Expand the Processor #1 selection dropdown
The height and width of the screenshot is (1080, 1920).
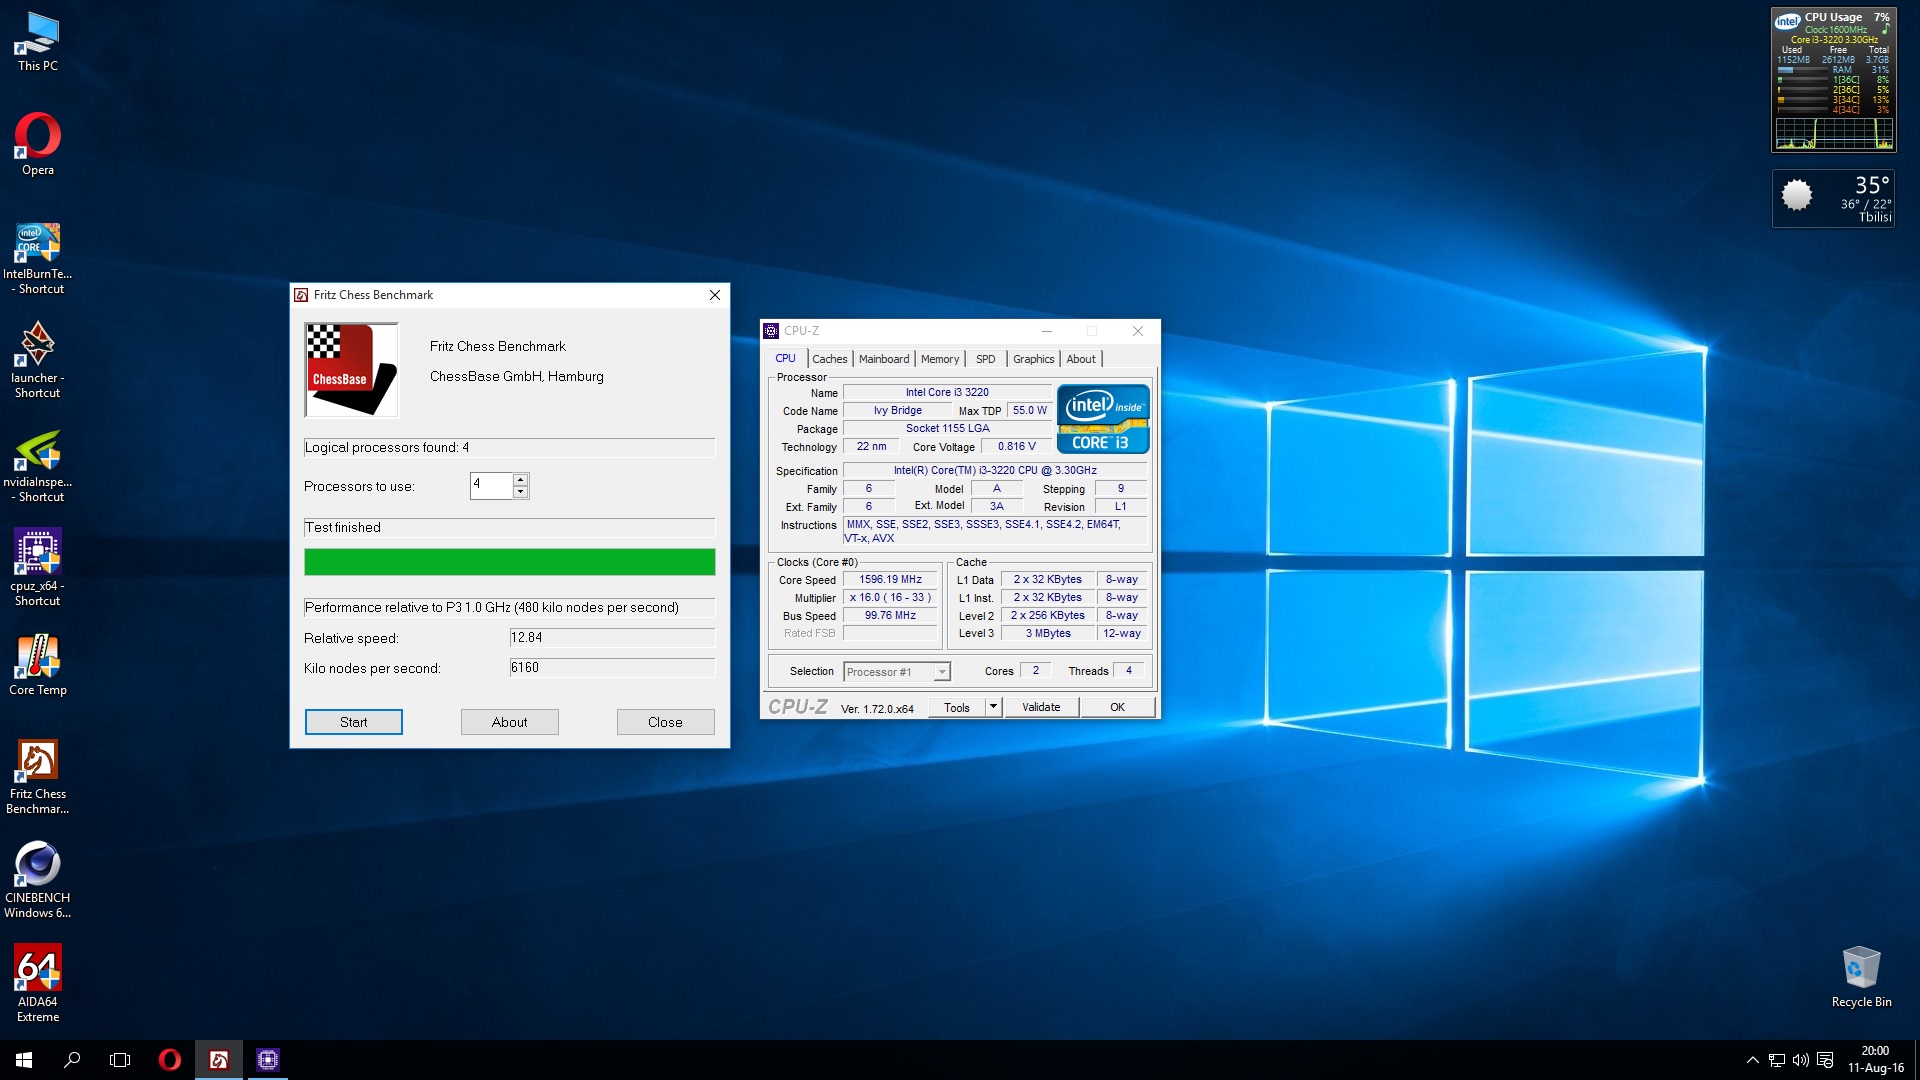pyautogui.click(x=941, y=672)
